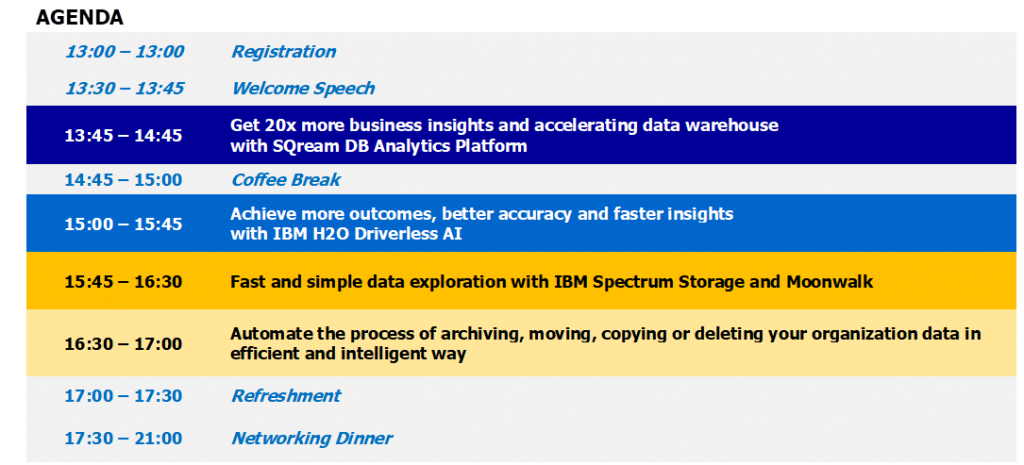The width and height of the screenshot is (1024, 465).
Task: Click the 13:45 – 14:45 time slot
Action: point(123,136)
